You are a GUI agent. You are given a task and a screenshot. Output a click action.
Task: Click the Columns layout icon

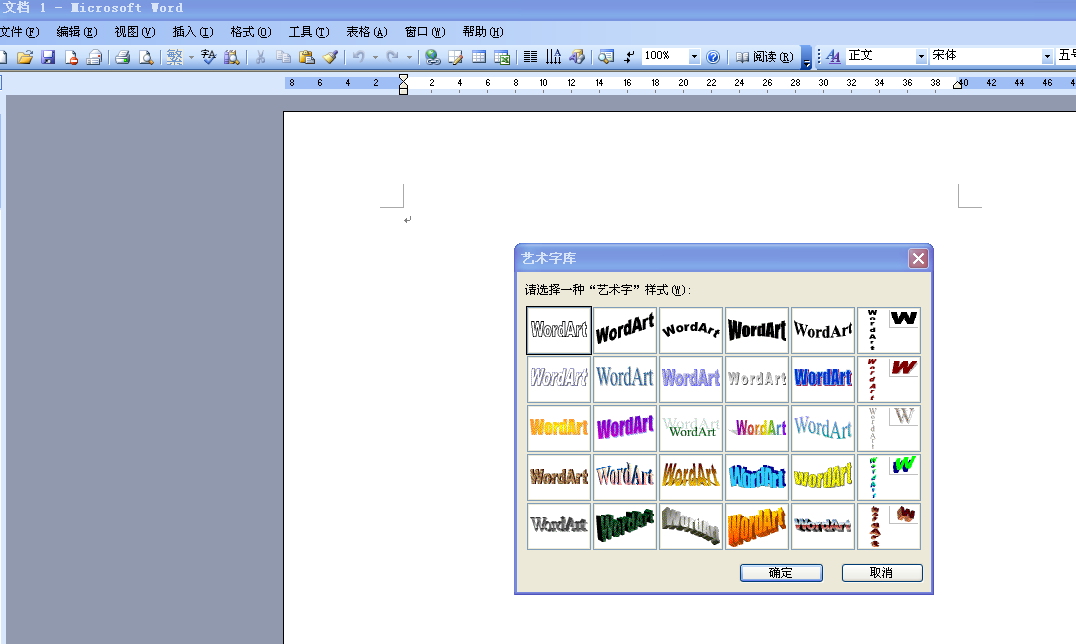point(530,57)
